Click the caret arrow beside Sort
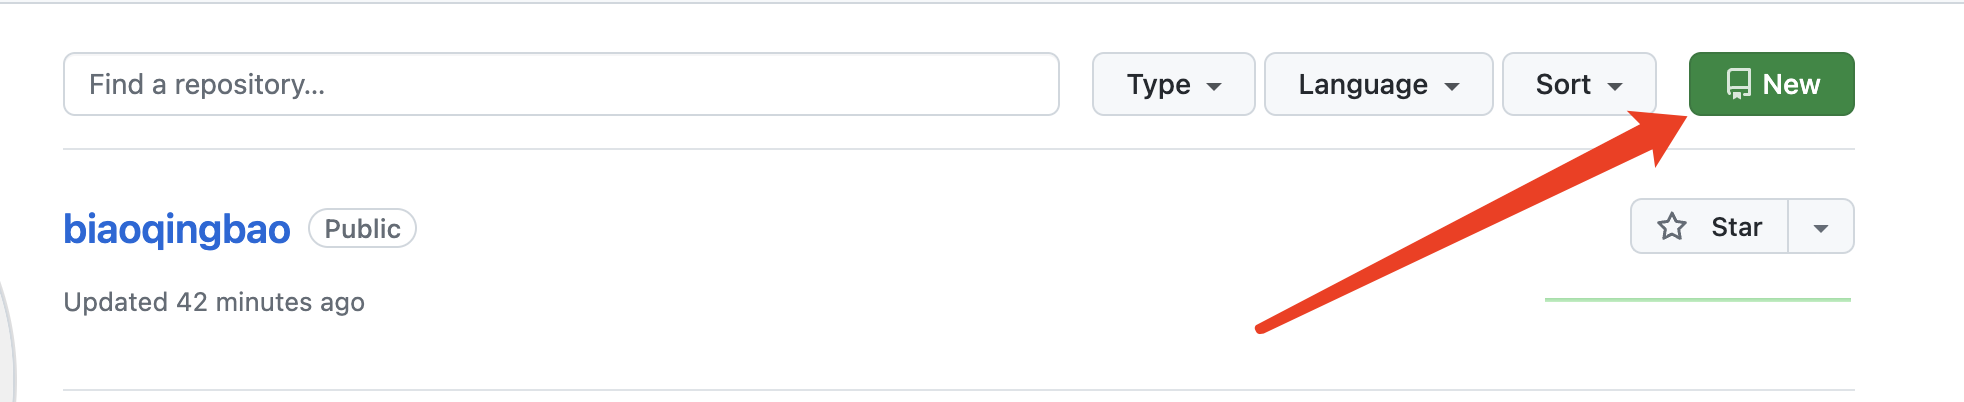This screenshot has width=1964, height=402. pos(1615,87)
